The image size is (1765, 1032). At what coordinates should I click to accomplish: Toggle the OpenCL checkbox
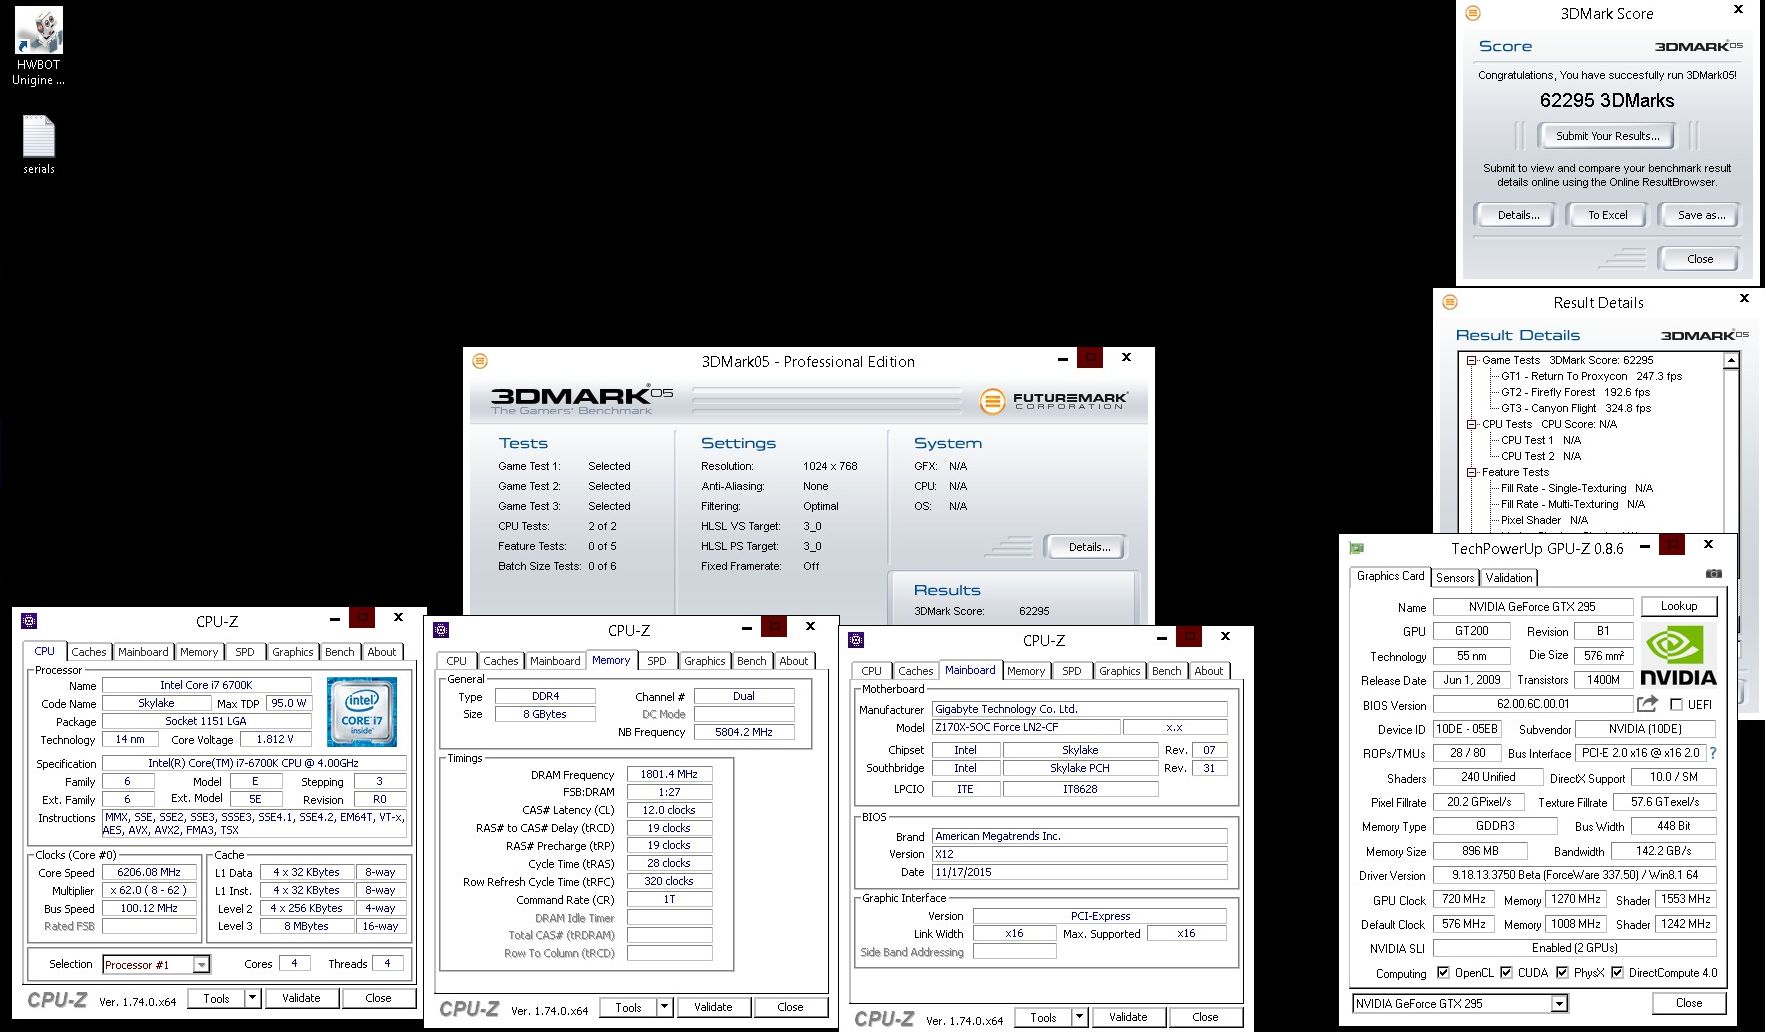pyautogui.click(x=1443, y=972)
